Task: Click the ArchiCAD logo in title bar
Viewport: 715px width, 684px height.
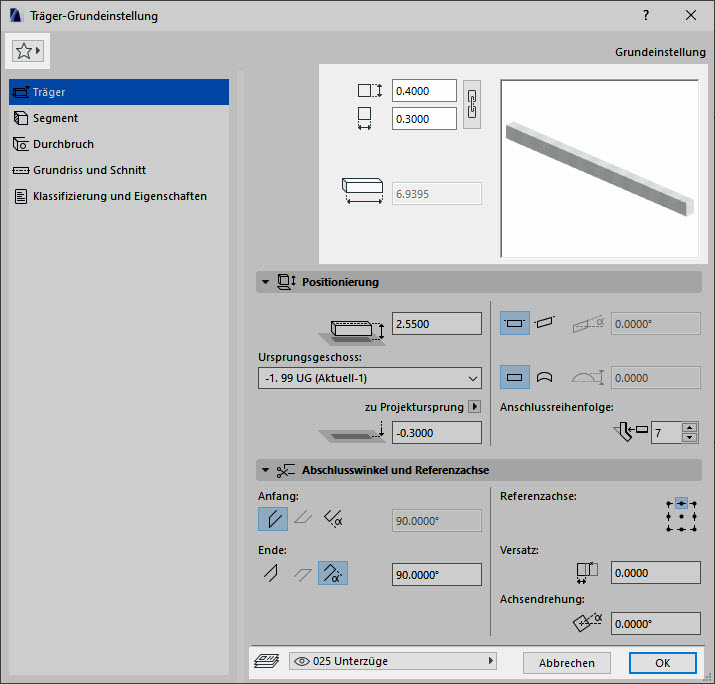Action: point(16,16)
